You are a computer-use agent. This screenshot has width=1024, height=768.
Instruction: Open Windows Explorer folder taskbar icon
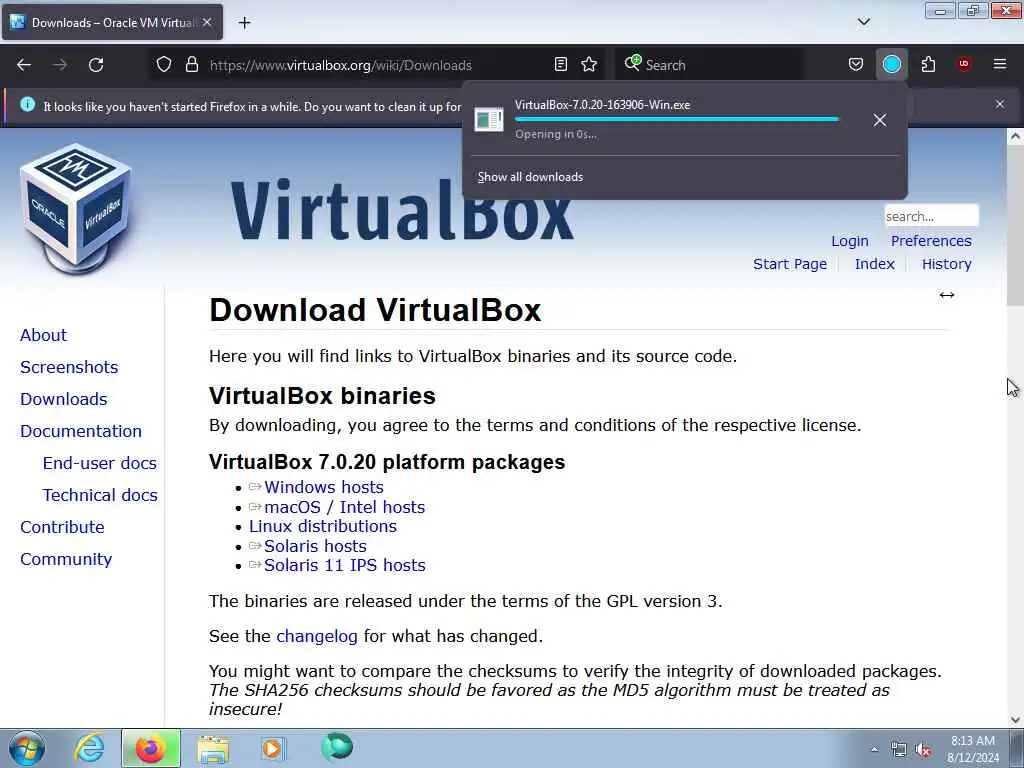point(213,749)
